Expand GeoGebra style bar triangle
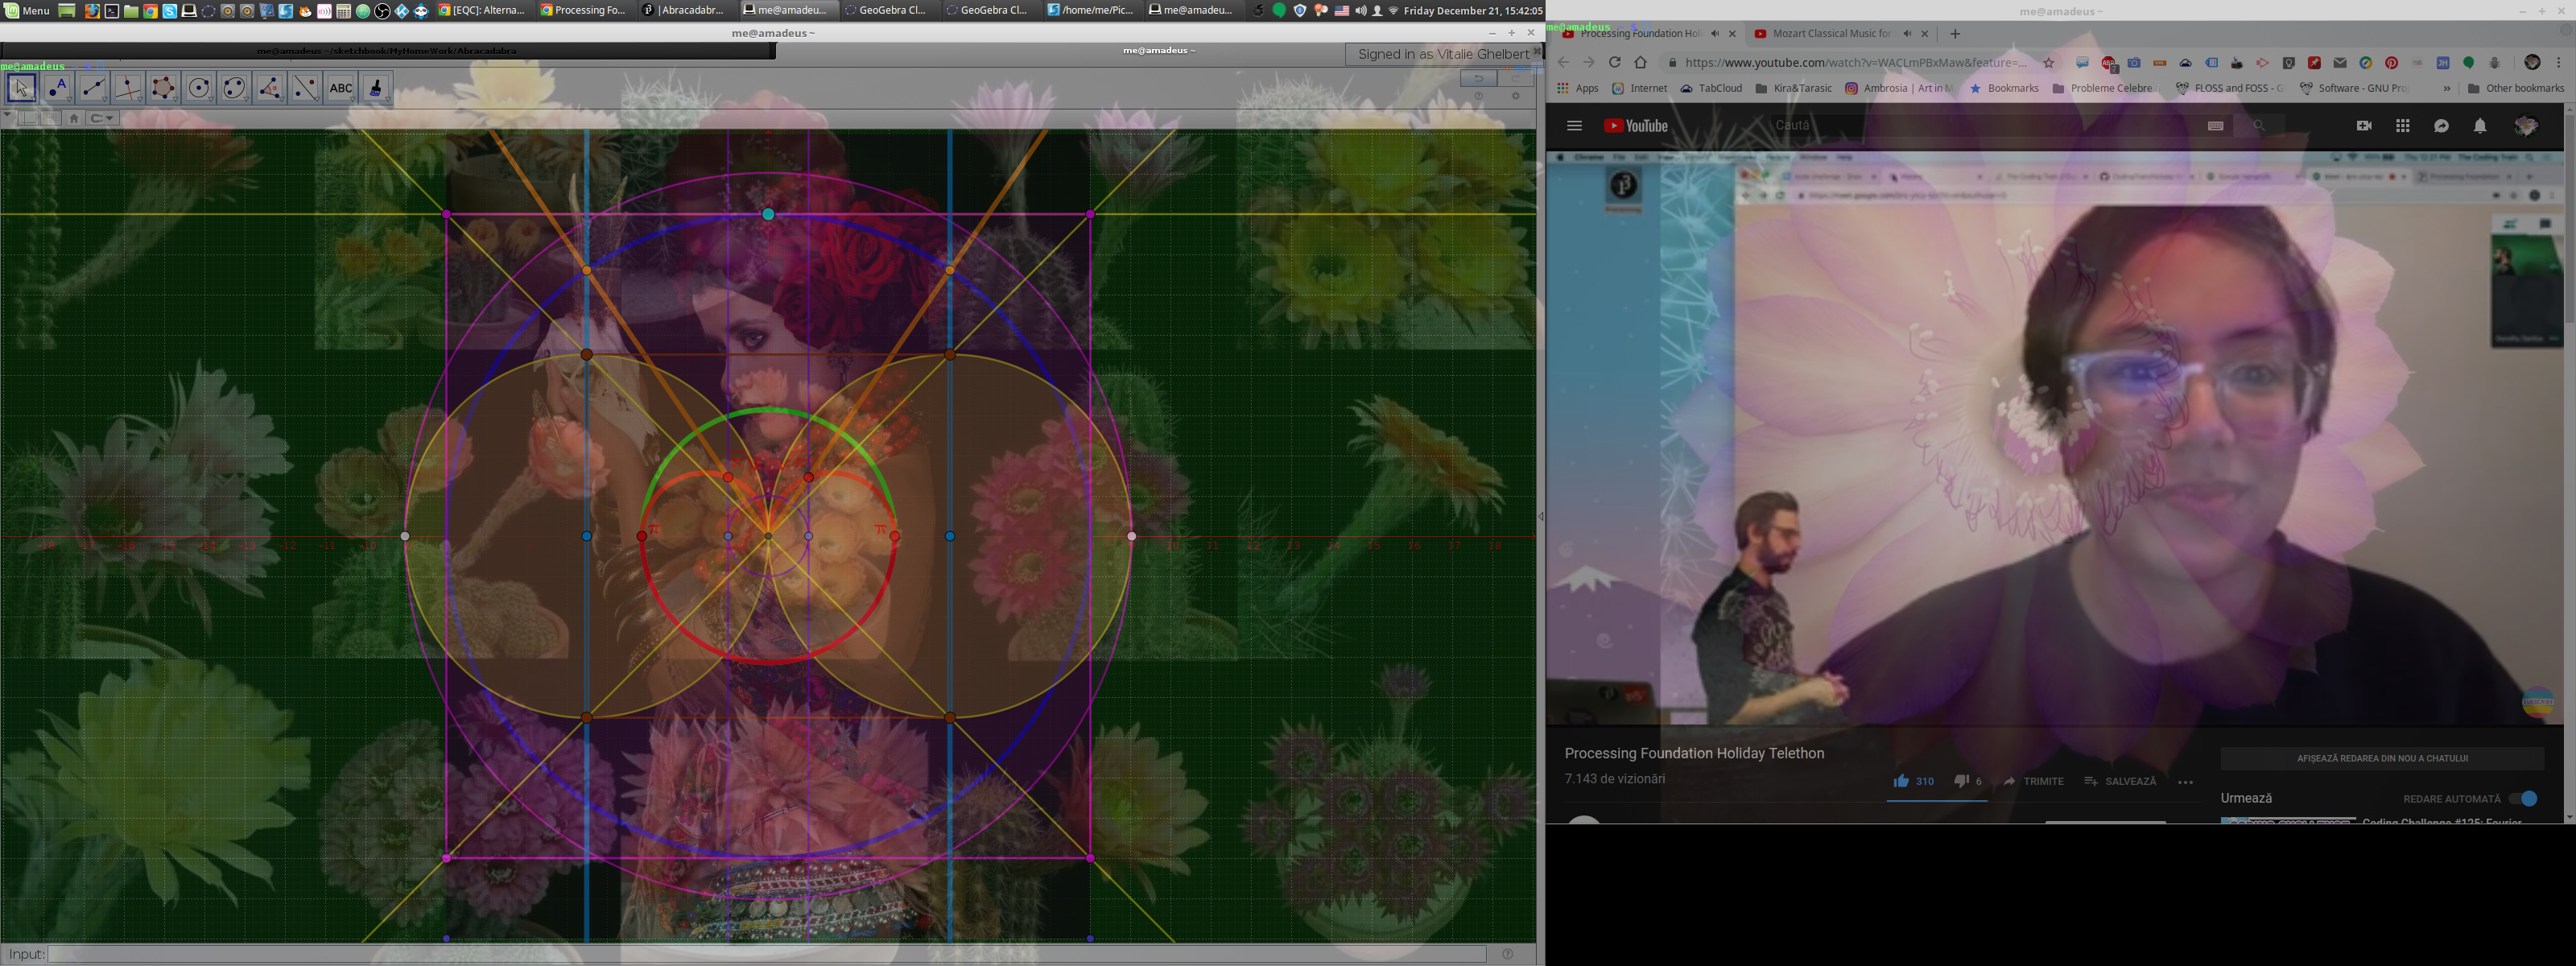The width and height of the screenshot is (2576, 966). (8, 116)
